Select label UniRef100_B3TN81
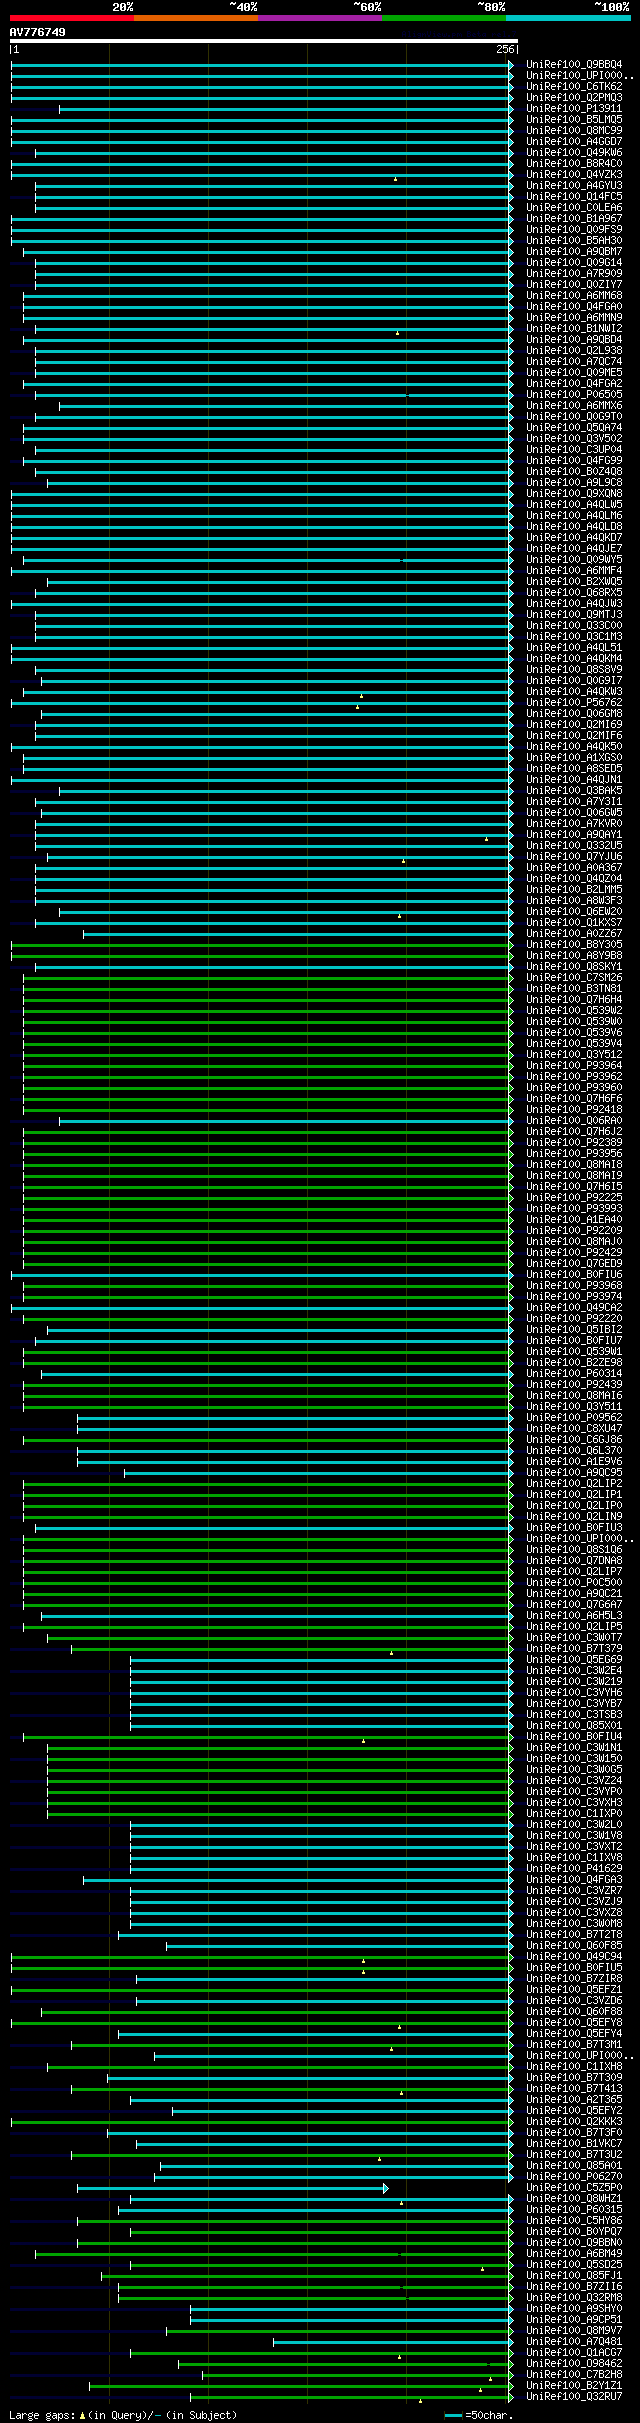Viewport: 640px width, 2423px height. [574, 989]
